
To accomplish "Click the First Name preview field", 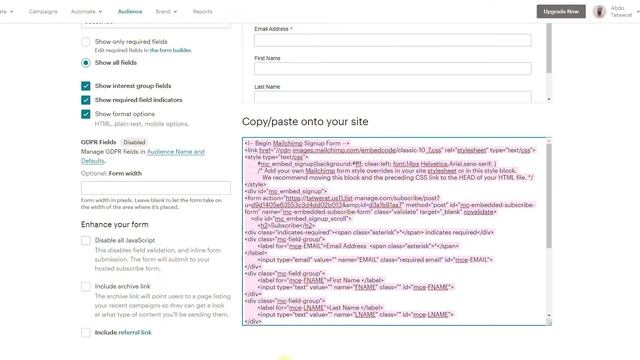I will [x=393, y=69].
